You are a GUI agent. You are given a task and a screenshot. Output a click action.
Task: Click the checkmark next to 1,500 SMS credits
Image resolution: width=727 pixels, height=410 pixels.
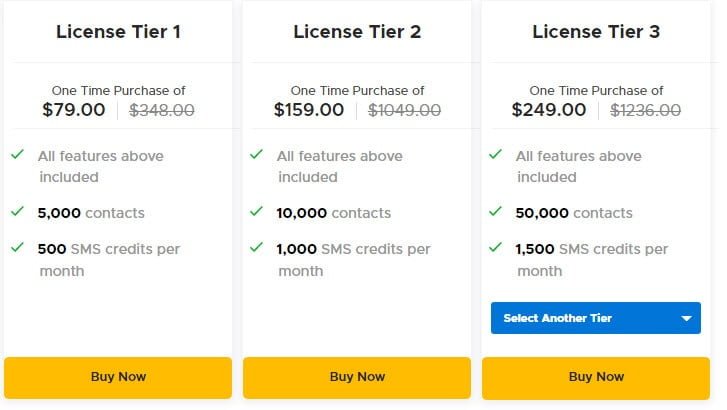pyautogui.click(x=496, y=247)
